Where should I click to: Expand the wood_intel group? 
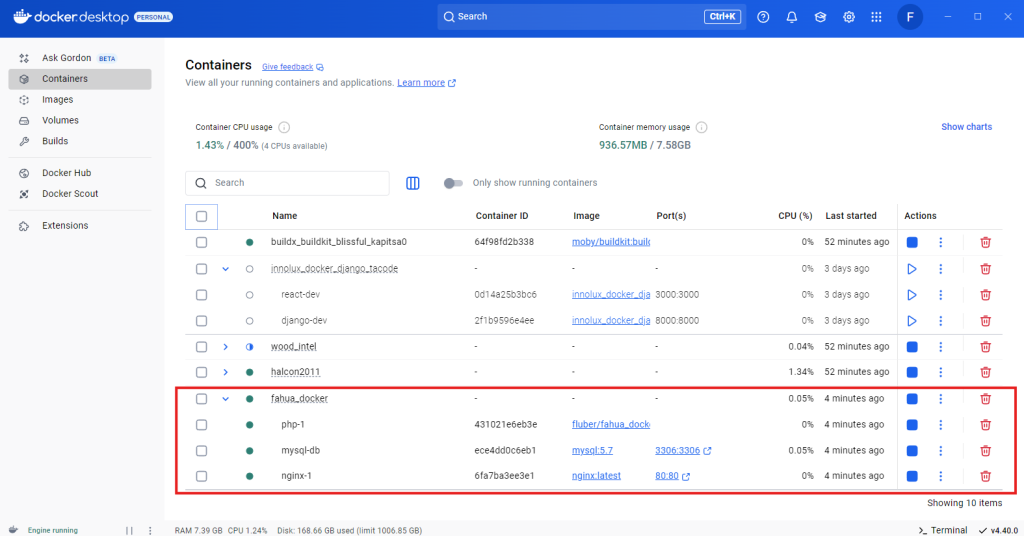click(225, 347)
